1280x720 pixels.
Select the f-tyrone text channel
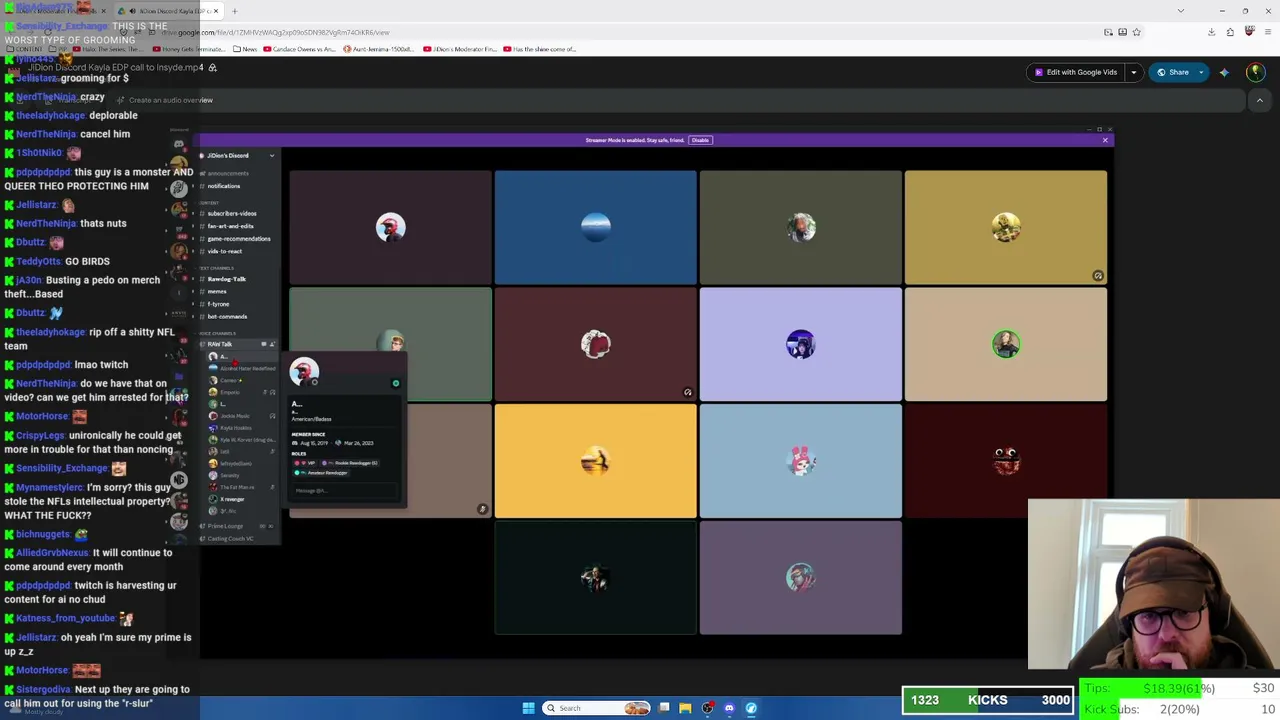tap(218, 304)
